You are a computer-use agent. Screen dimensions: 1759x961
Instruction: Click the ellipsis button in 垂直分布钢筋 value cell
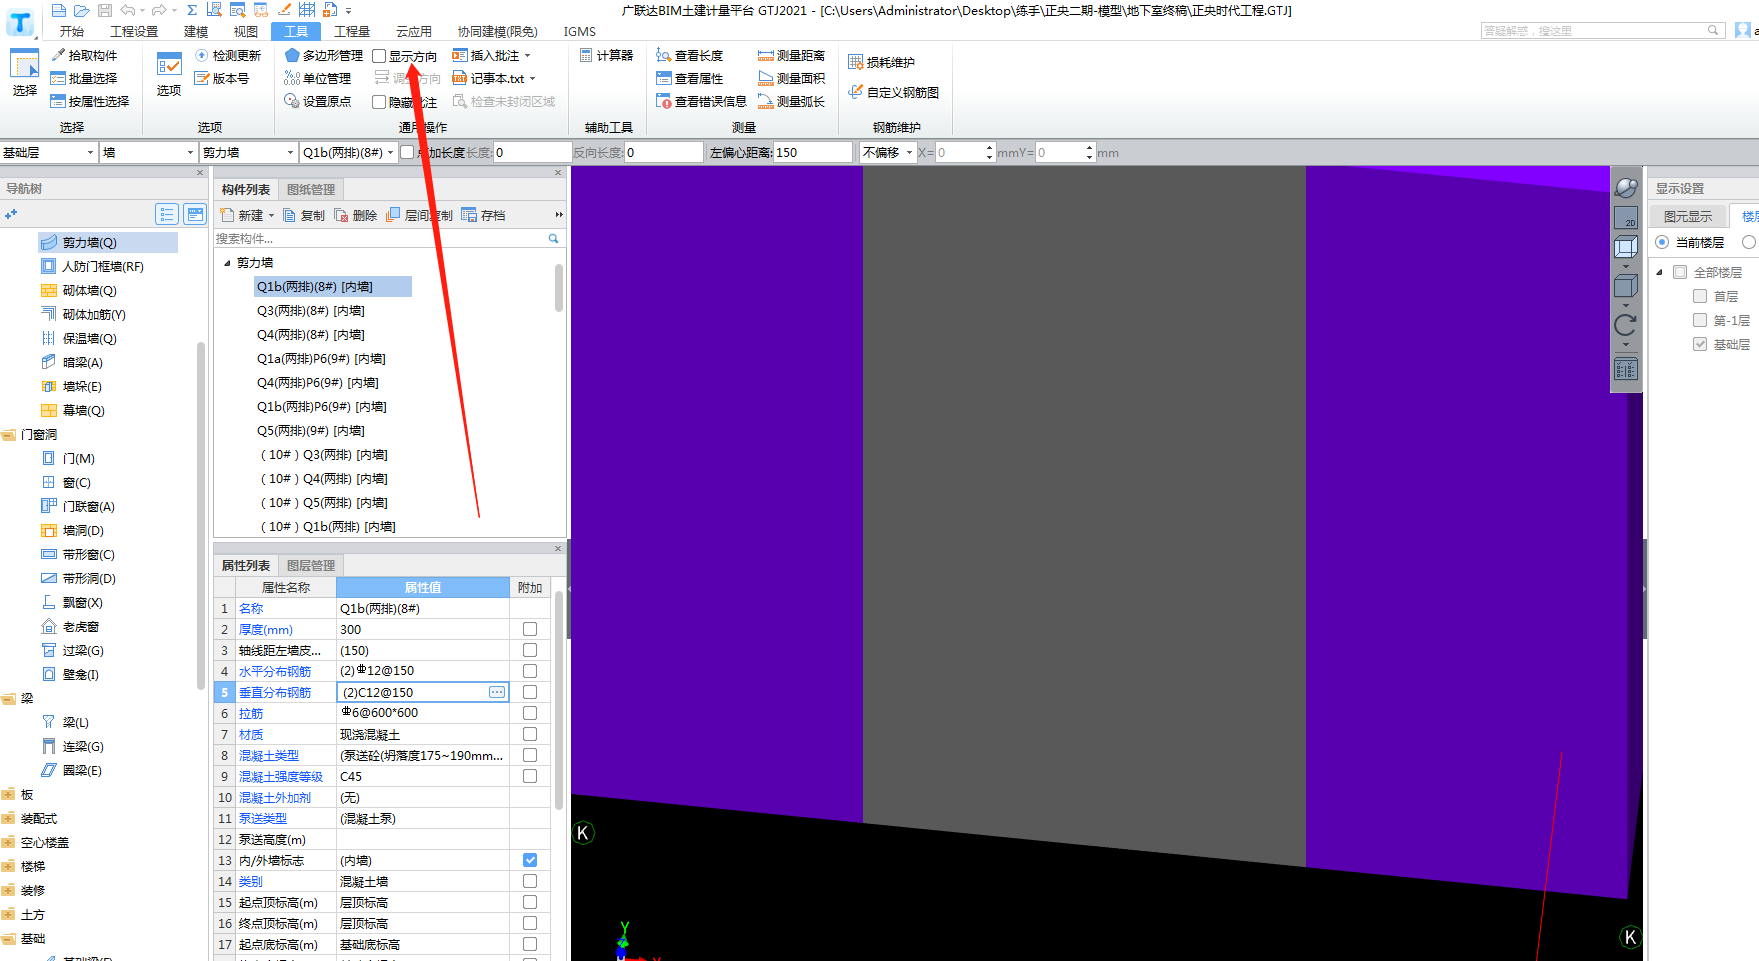pyautogui.click(x=497, y=692)
